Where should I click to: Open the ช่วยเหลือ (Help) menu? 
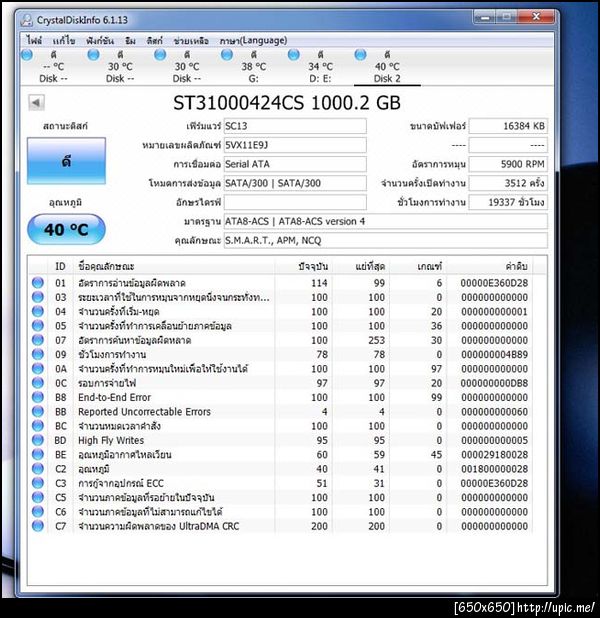click(191, 41)
